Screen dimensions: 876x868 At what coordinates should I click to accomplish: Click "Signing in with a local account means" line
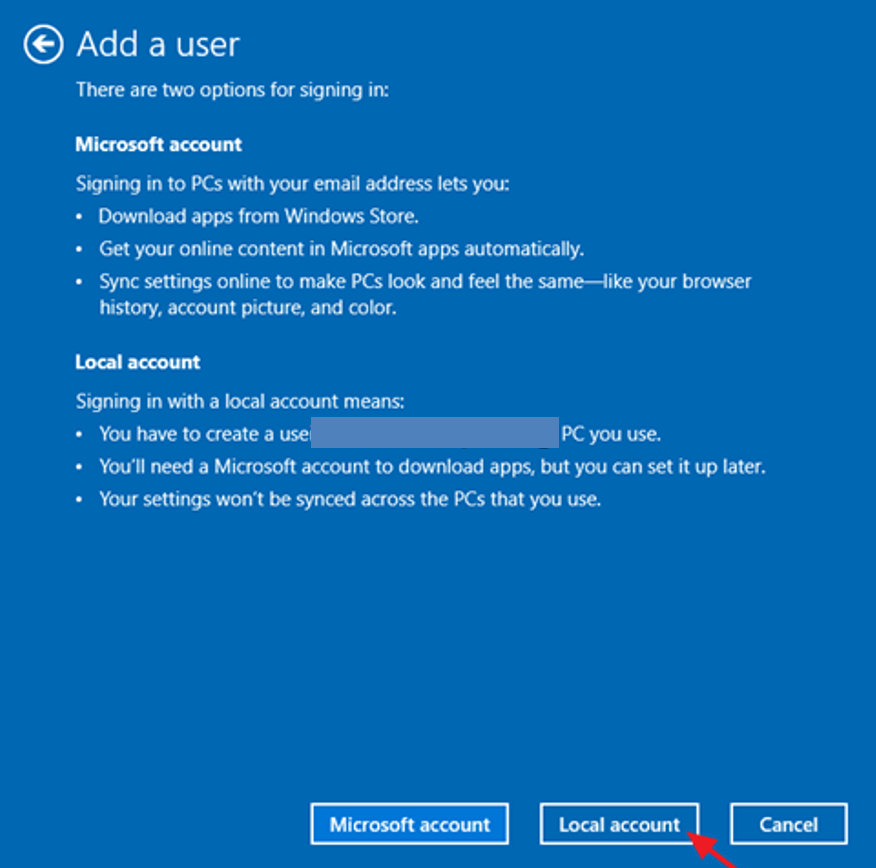[240, 402]
